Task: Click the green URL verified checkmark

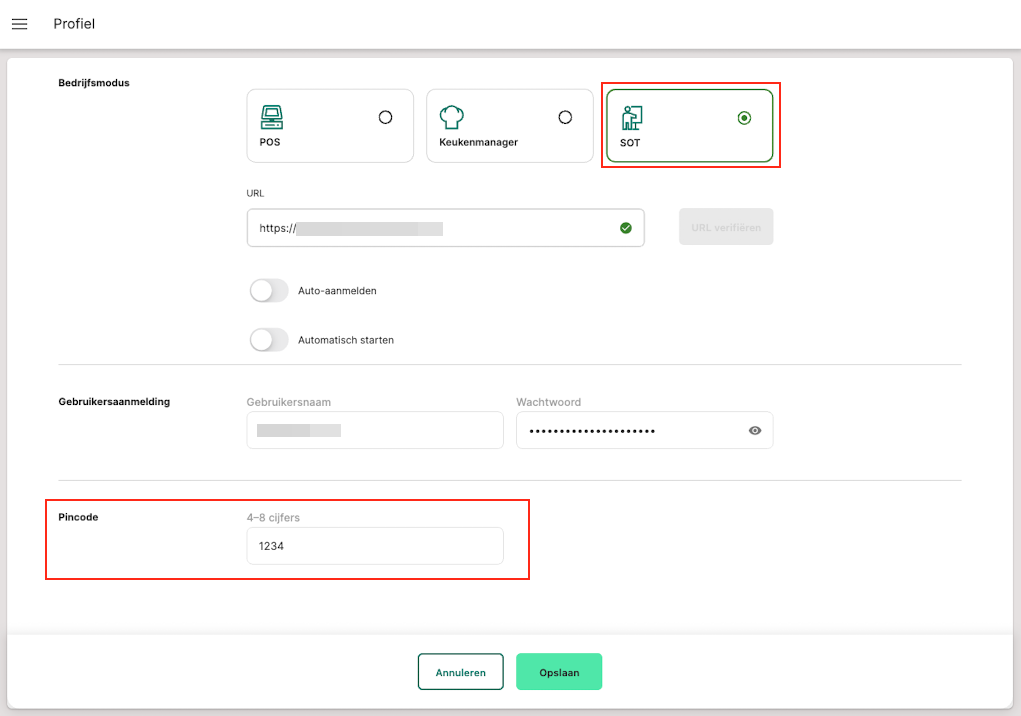Action: tap(626, 228)
